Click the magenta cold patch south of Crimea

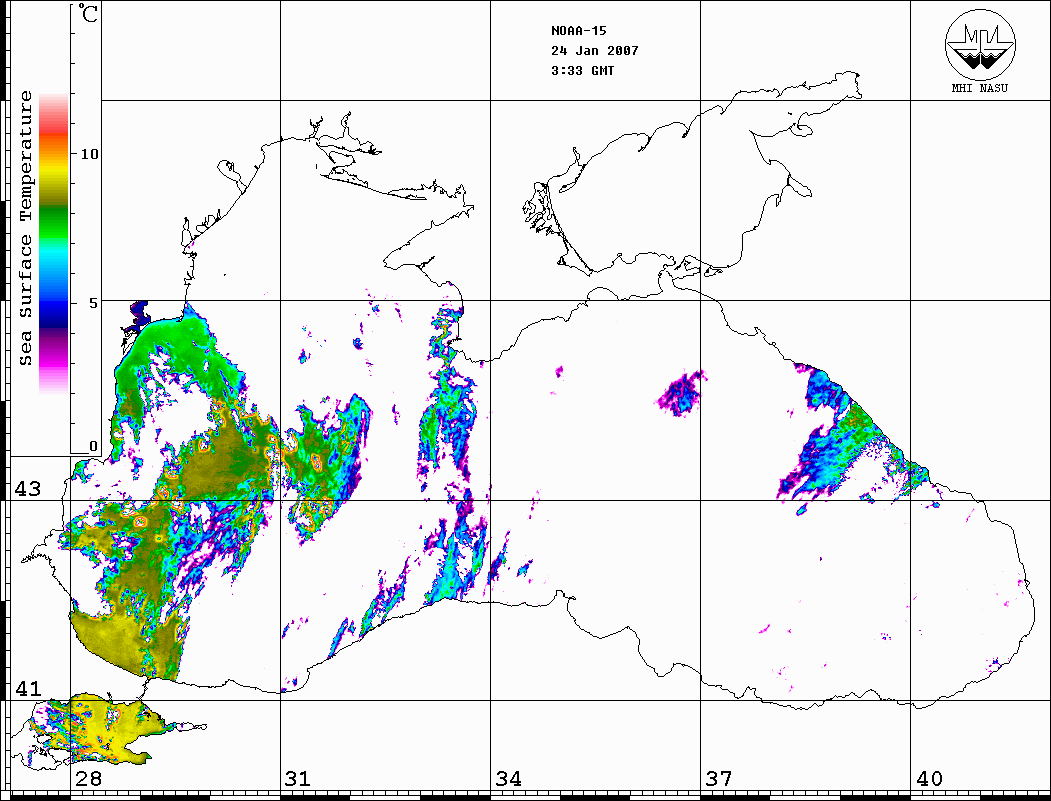click(x=680, y=393)
